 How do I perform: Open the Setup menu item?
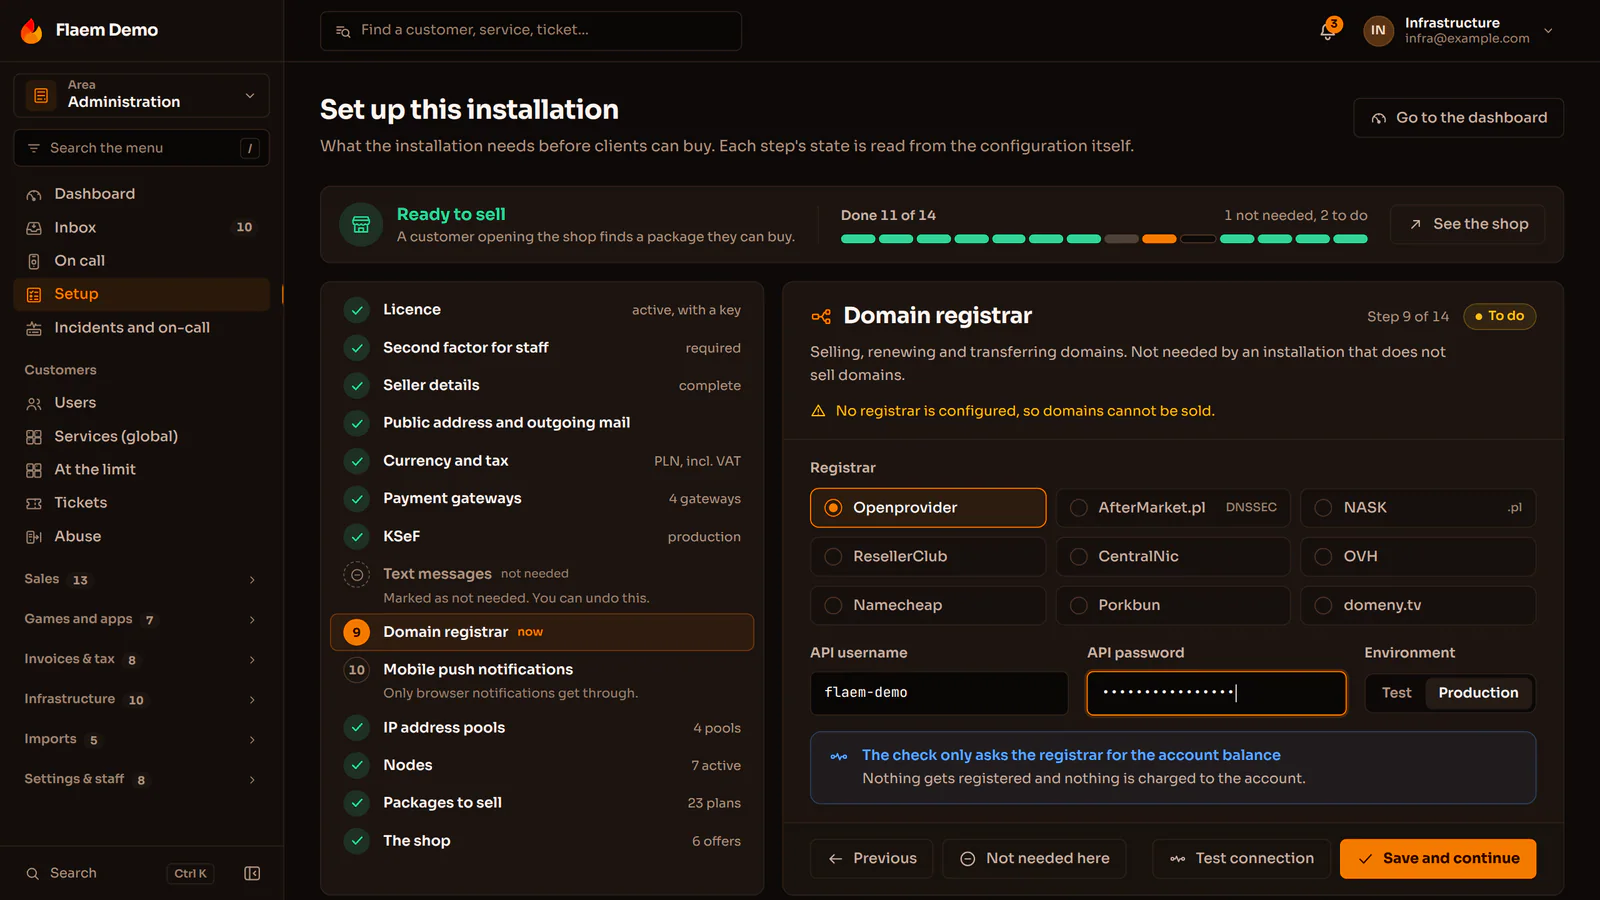[141, 294]
